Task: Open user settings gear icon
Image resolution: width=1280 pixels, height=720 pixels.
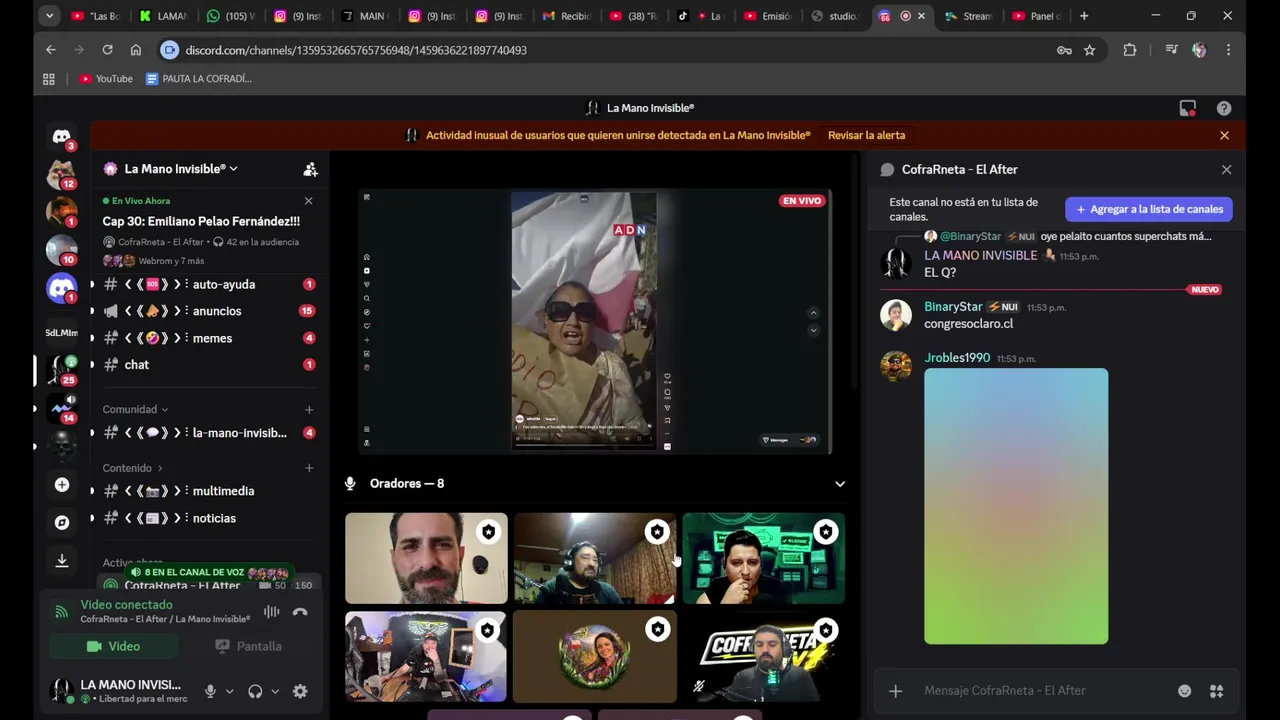Action: click(x=300, y=691)
